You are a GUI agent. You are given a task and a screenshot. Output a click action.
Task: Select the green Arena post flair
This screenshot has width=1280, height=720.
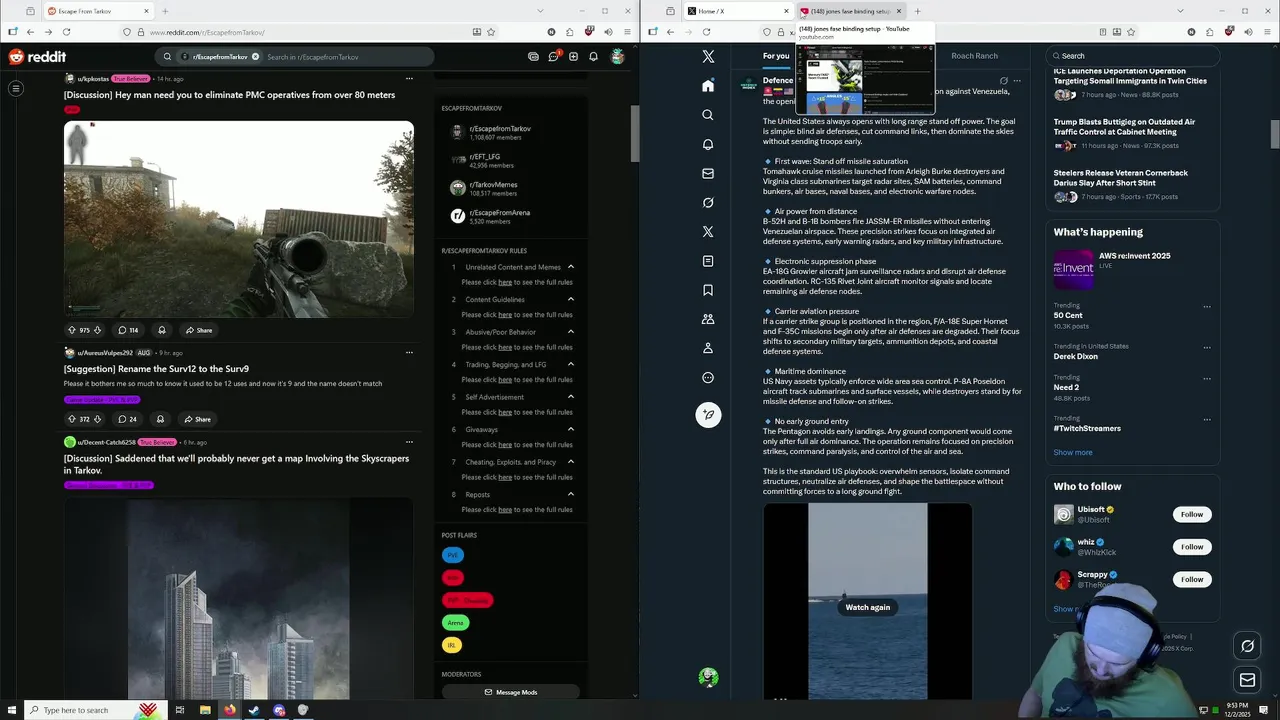tap(455, 623)
